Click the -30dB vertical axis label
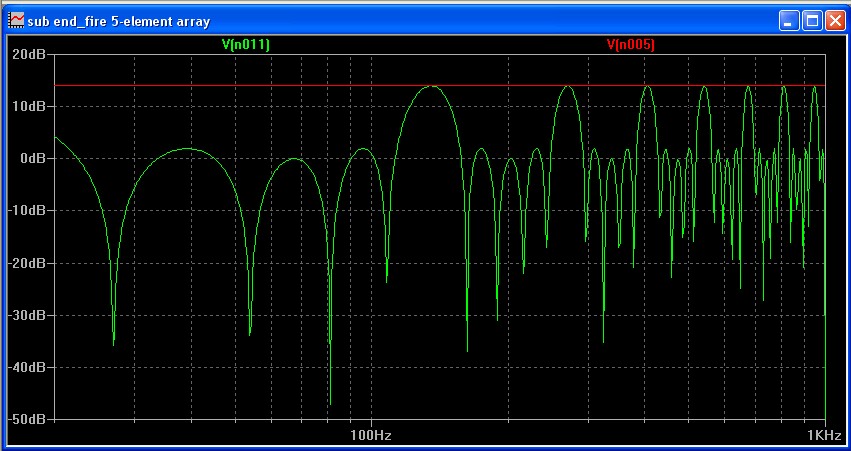851x451 pixels. click(26, 315)
